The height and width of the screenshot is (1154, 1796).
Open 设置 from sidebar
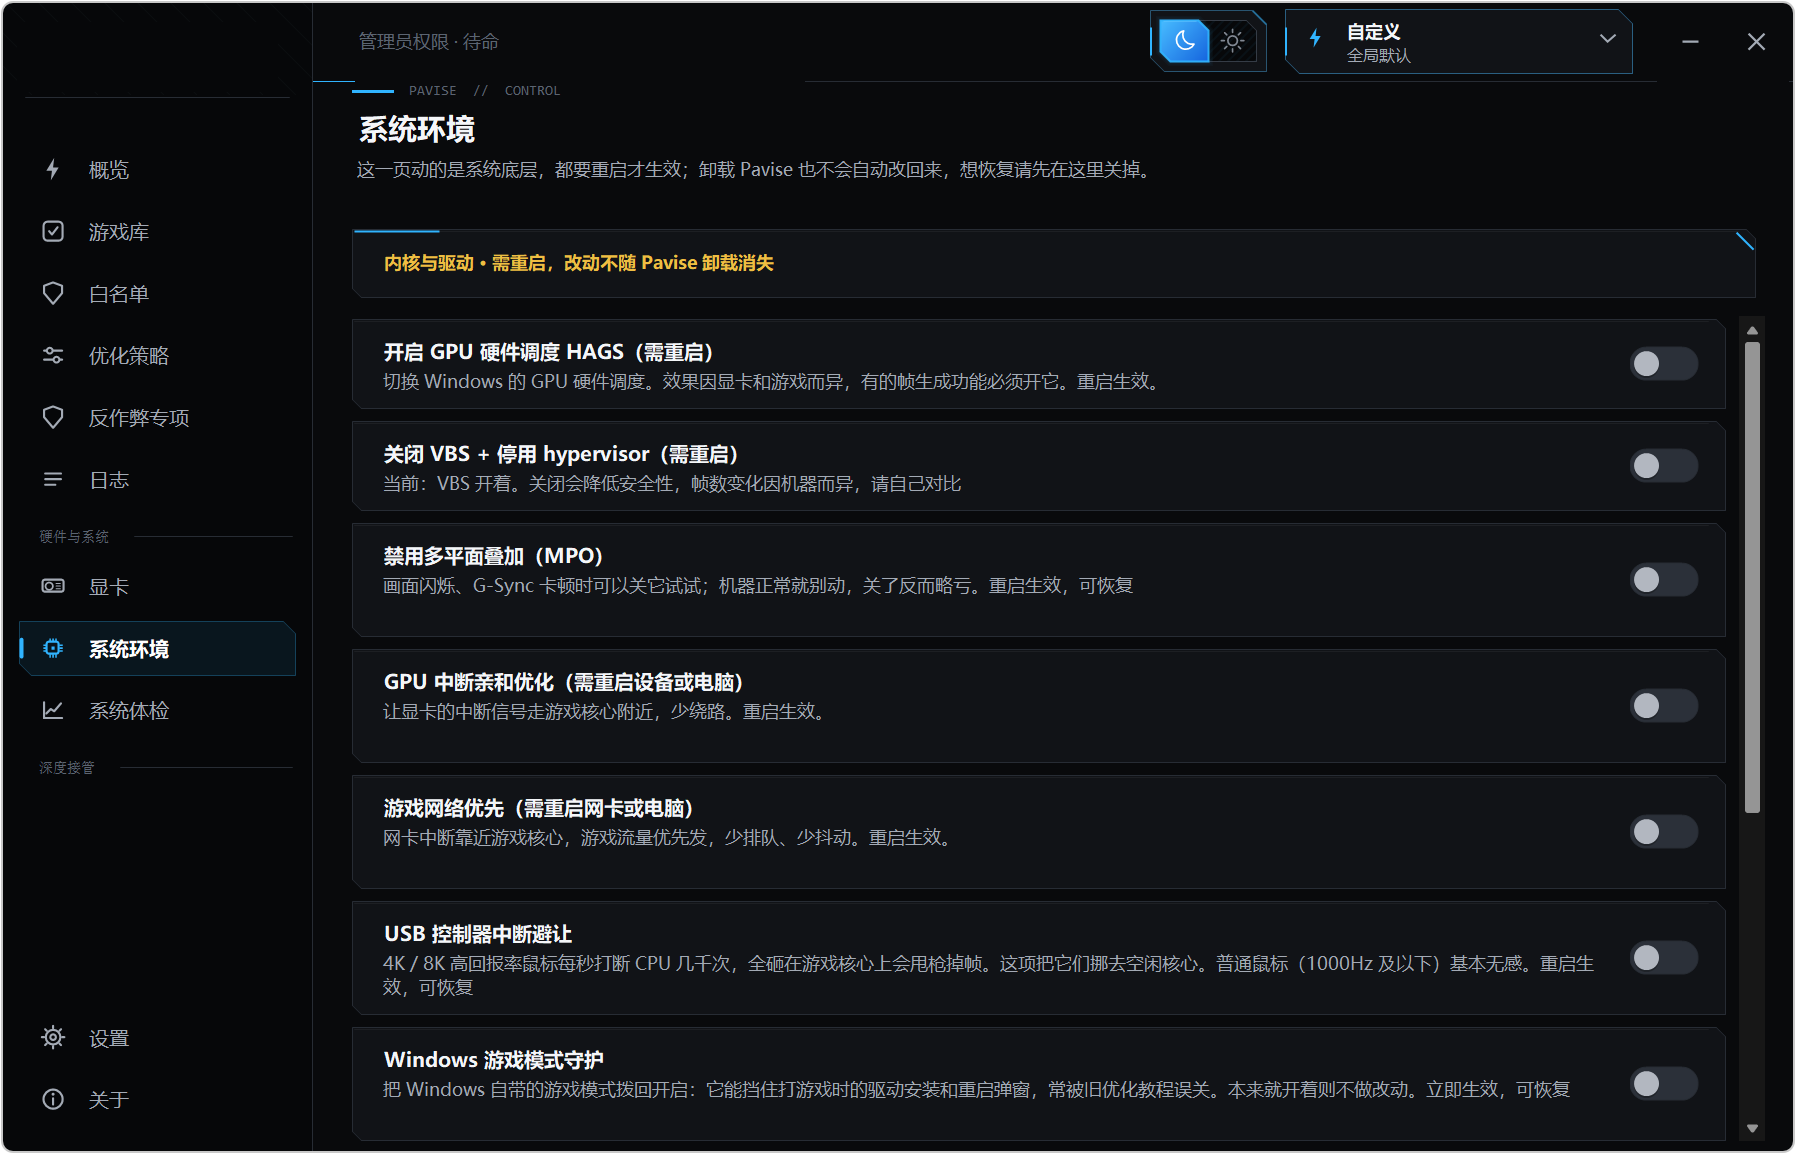pos(158,1038)
